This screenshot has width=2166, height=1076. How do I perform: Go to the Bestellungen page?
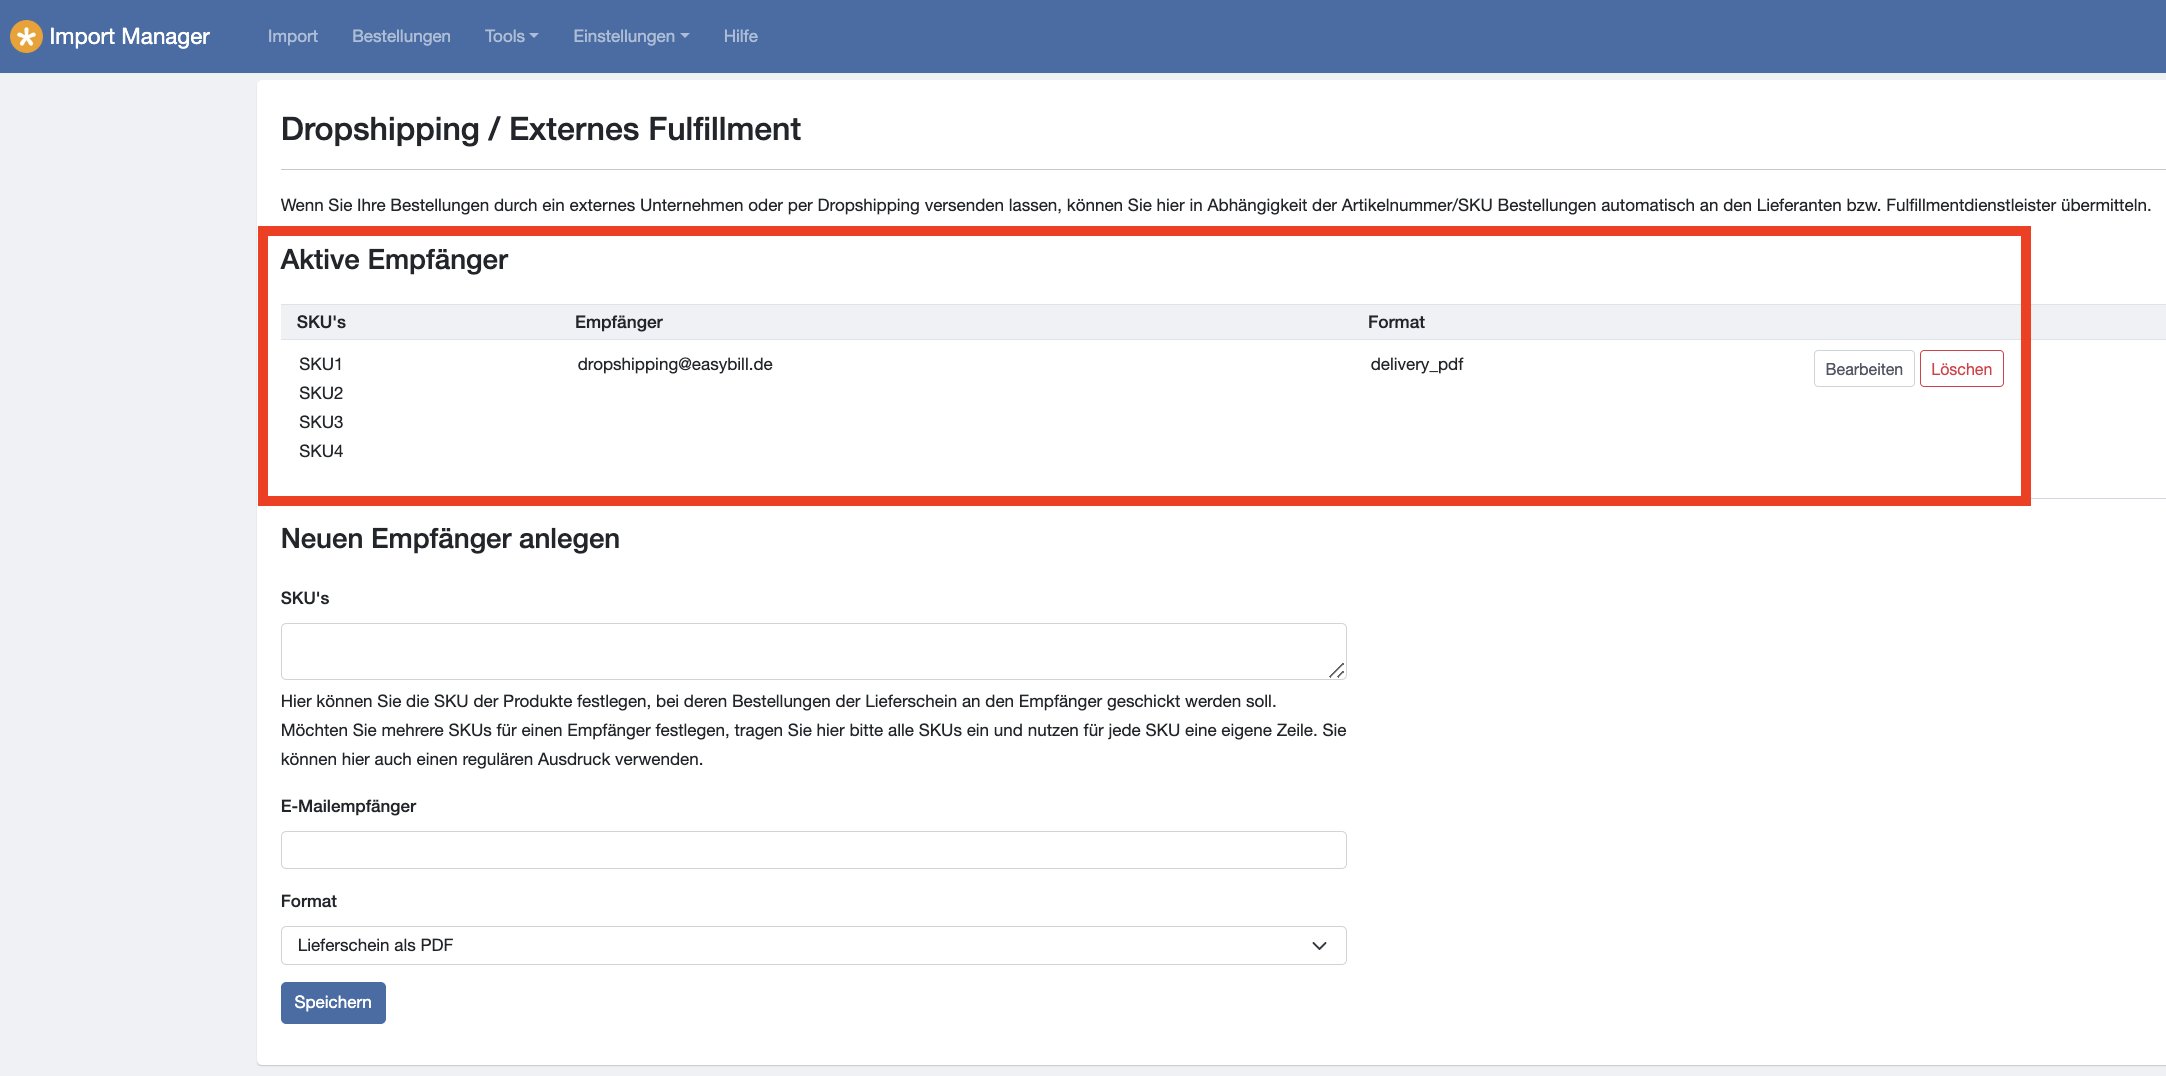401,37
